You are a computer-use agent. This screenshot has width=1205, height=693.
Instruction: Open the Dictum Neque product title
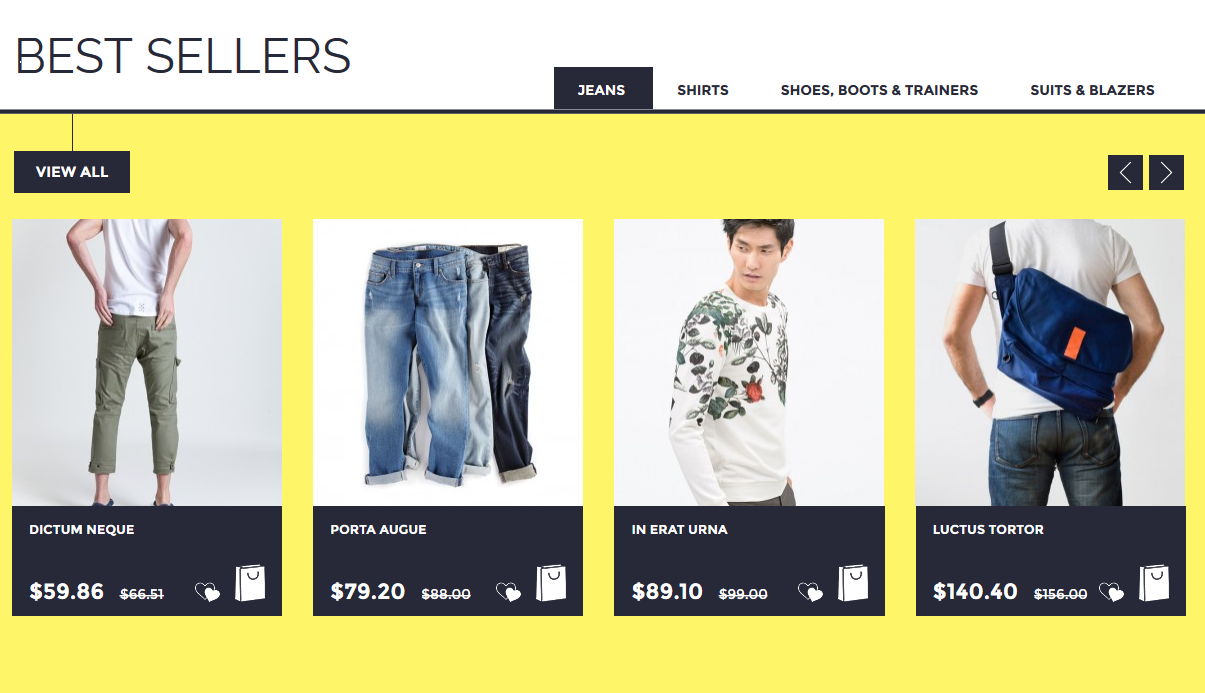tap(82, 529)
